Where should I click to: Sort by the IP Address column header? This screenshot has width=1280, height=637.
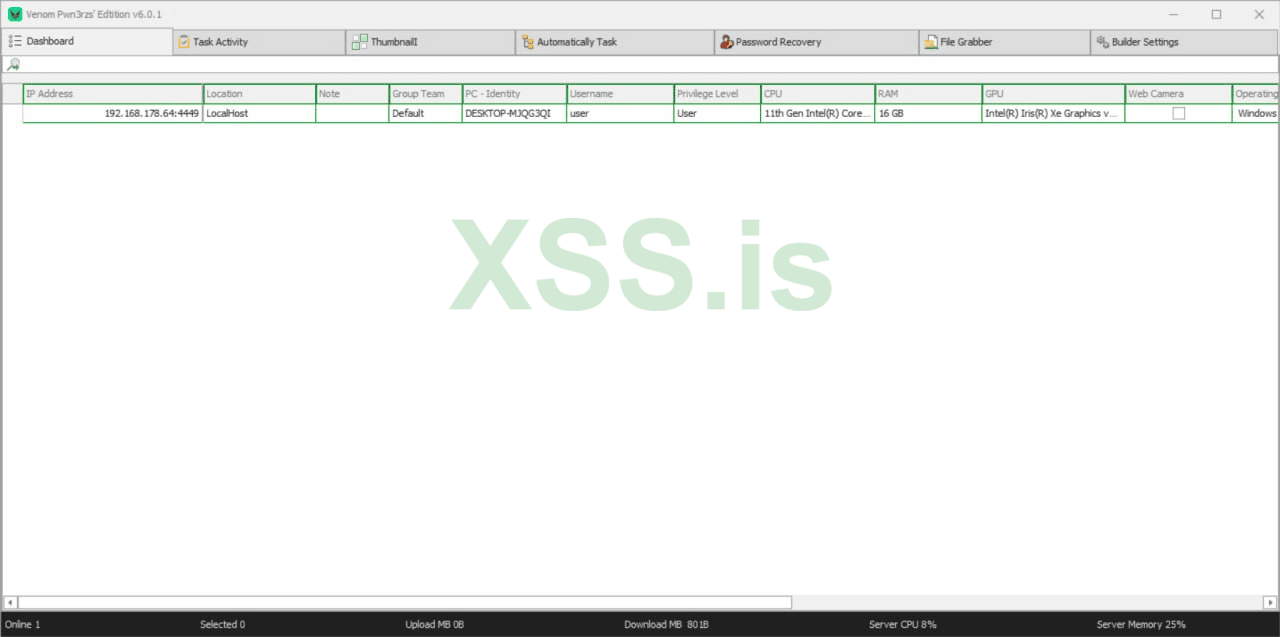(113, 94)
